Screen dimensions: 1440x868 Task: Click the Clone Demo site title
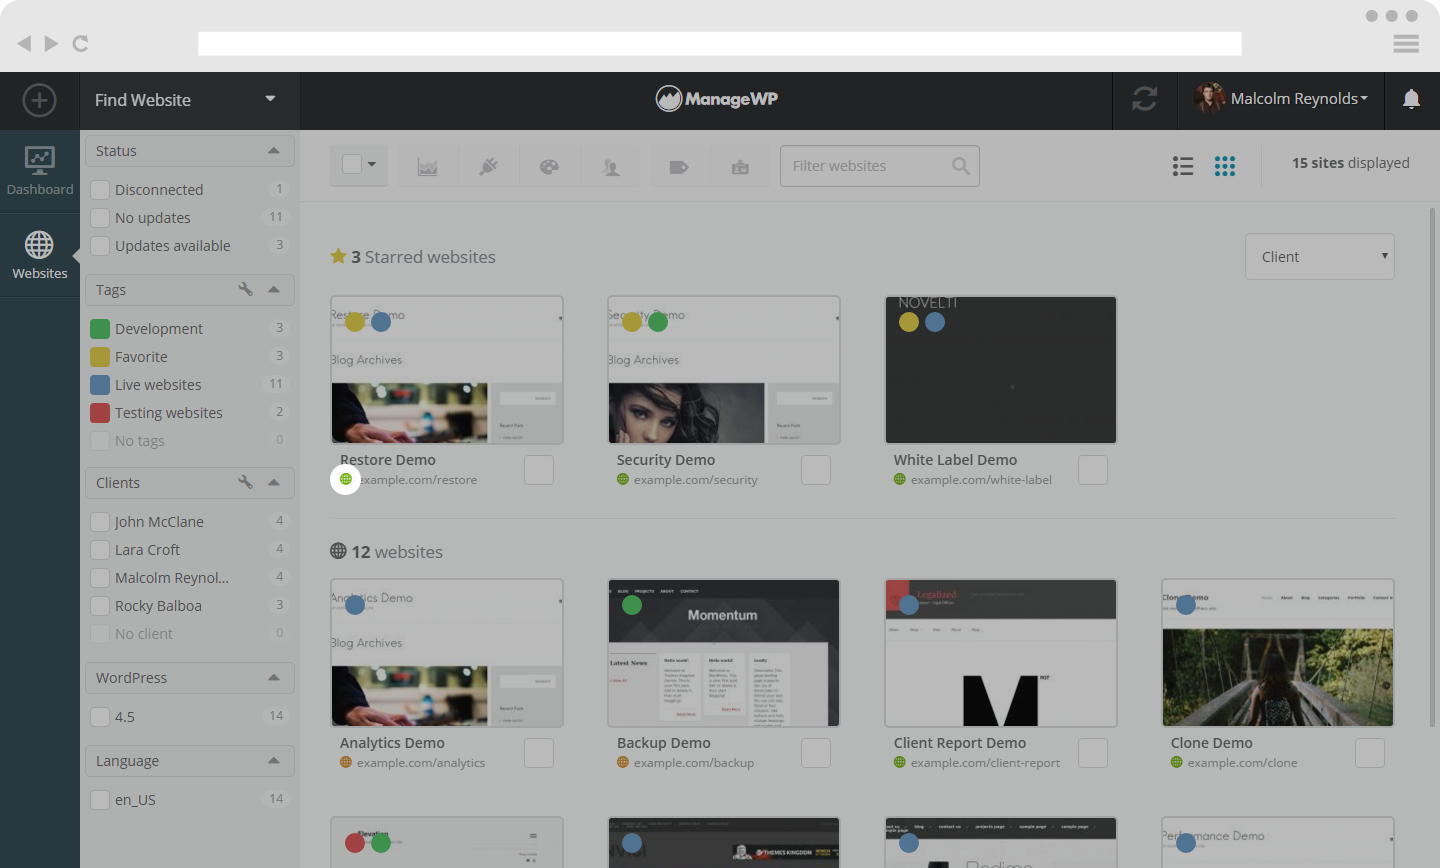pos(1212,743)
